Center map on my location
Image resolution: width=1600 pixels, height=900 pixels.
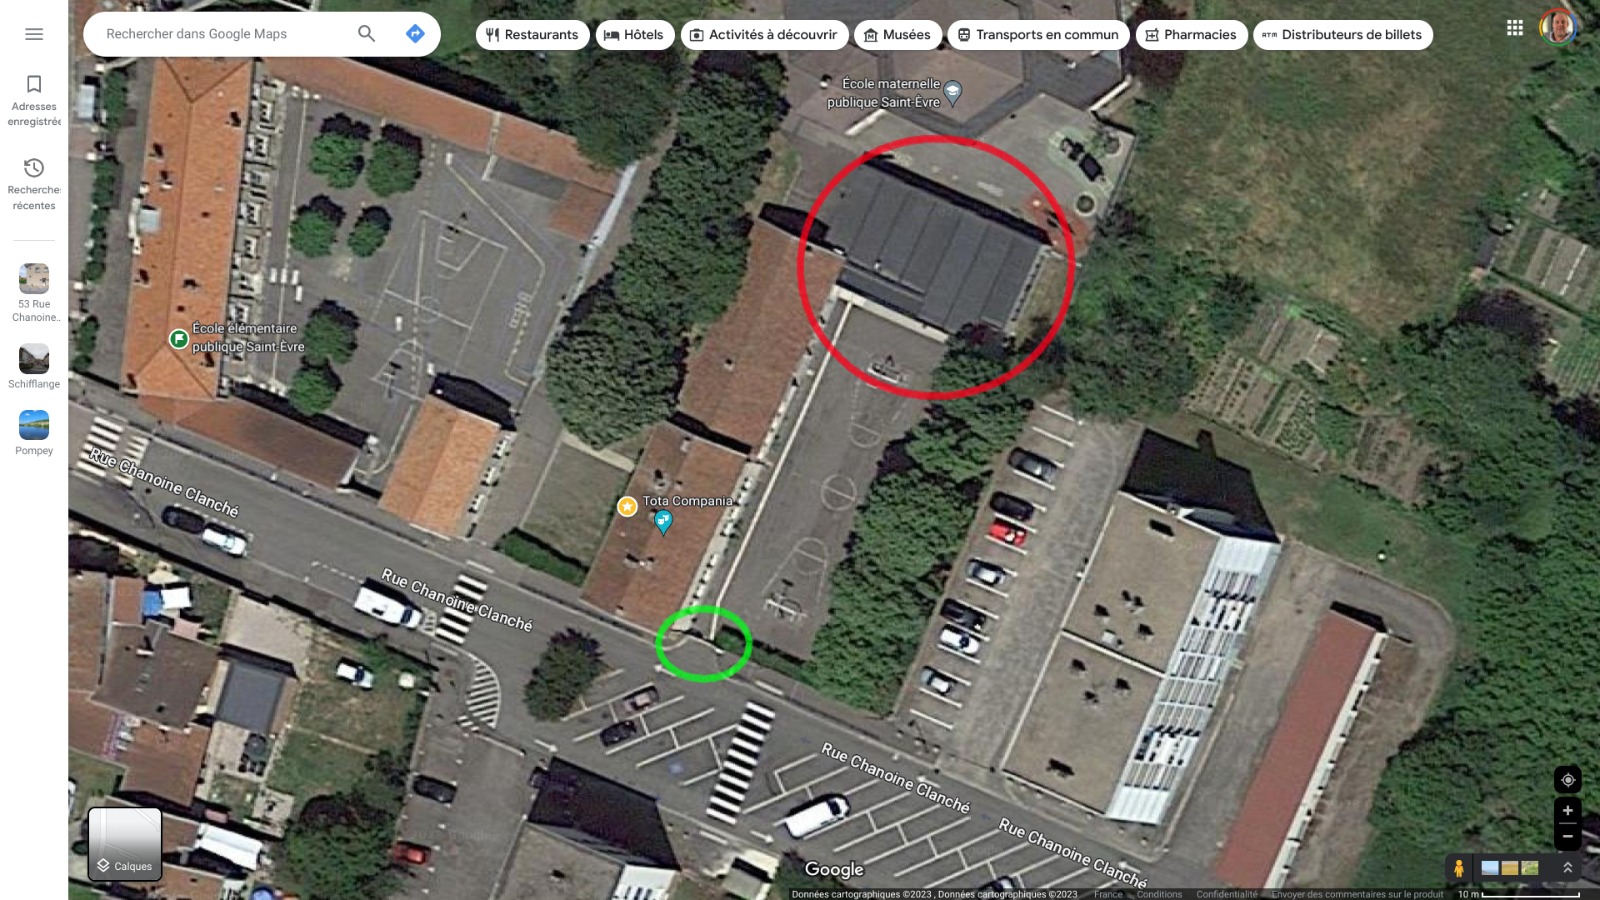tap(1568, 780)
